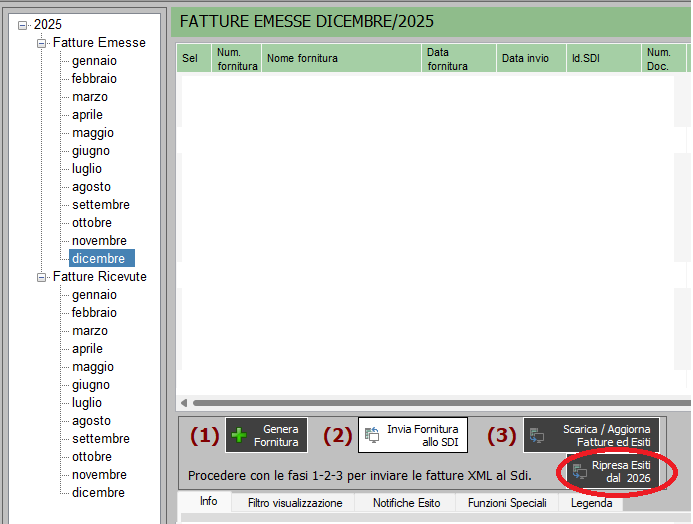The height and width of the screenshot is (524, 693).
Task: Select the Legenda tab
Action: (x=591, y=503)
